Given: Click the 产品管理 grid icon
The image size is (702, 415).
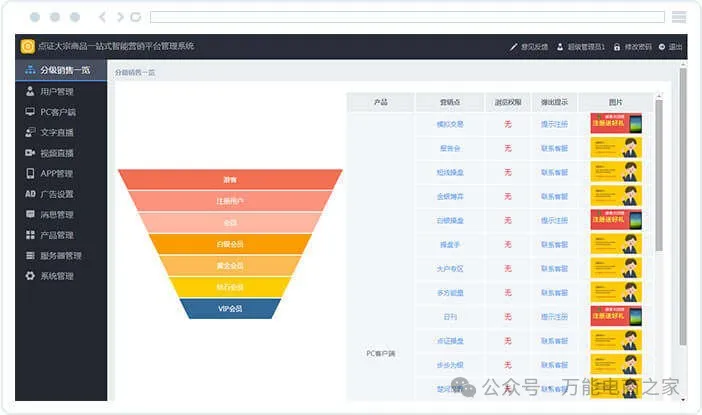Looking at the screenshot, I should tap(30, 235).
